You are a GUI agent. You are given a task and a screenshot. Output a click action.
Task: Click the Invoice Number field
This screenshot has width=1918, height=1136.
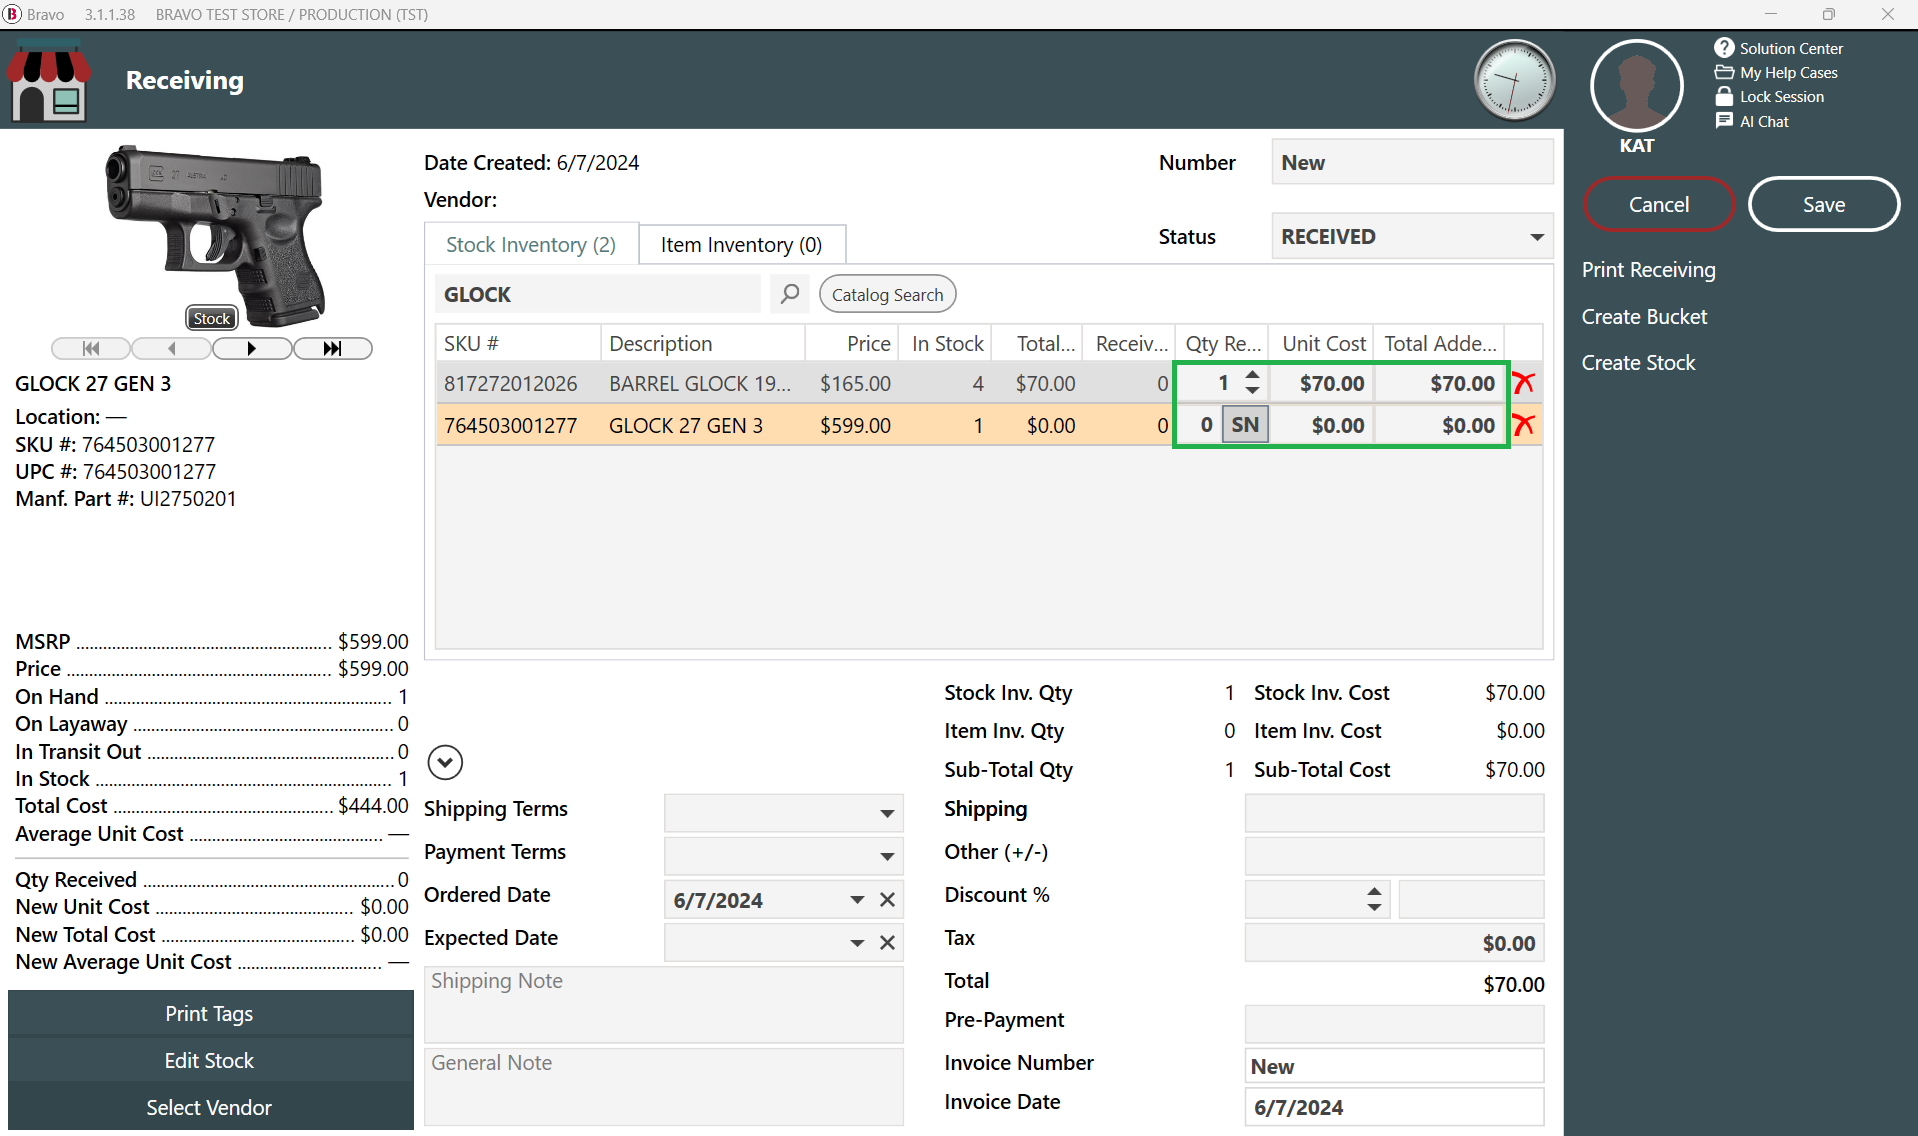coord(1394,1066)
